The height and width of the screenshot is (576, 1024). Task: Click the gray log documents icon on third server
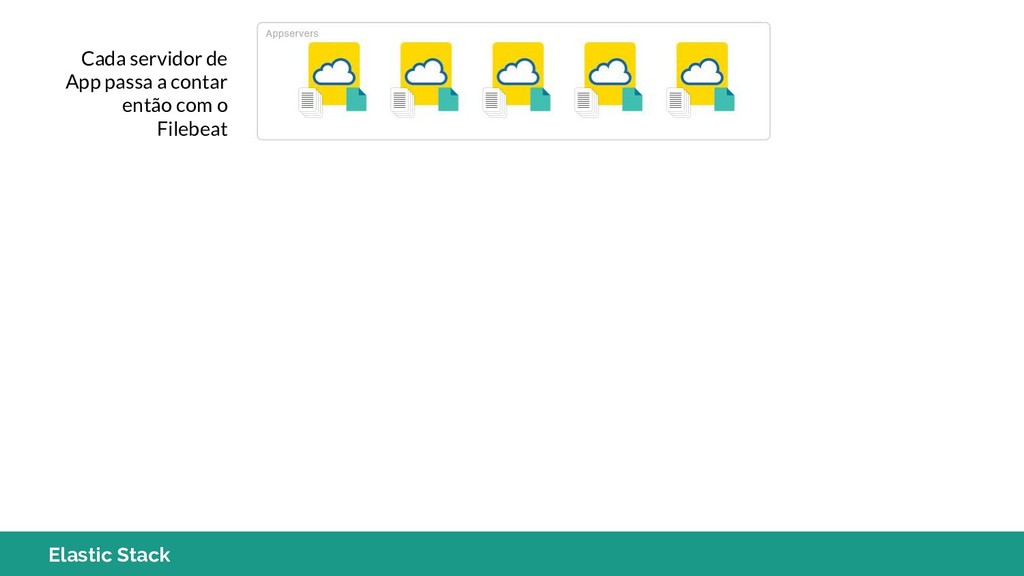coord(494,103)
